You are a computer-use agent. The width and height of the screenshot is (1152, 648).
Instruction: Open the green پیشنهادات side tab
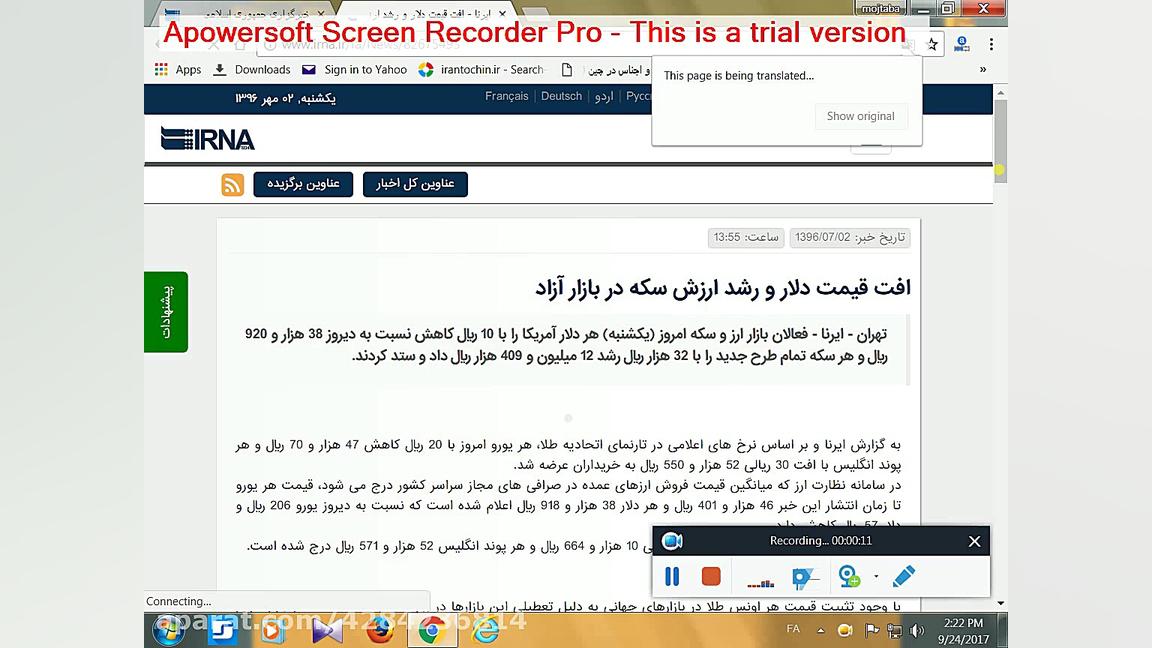pos(166,312)
